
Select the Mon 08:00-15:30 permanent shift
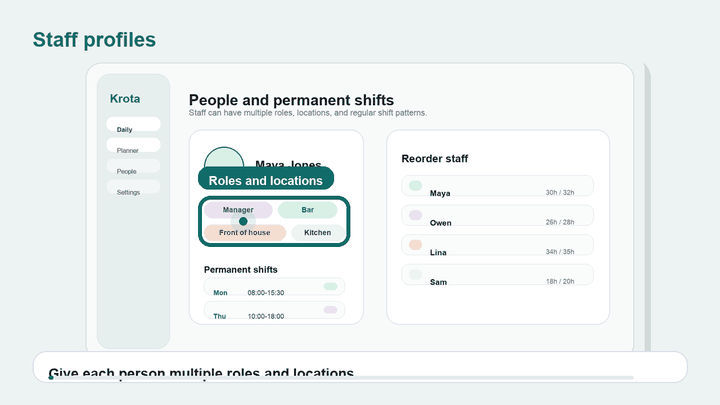[x=274, y=287]
